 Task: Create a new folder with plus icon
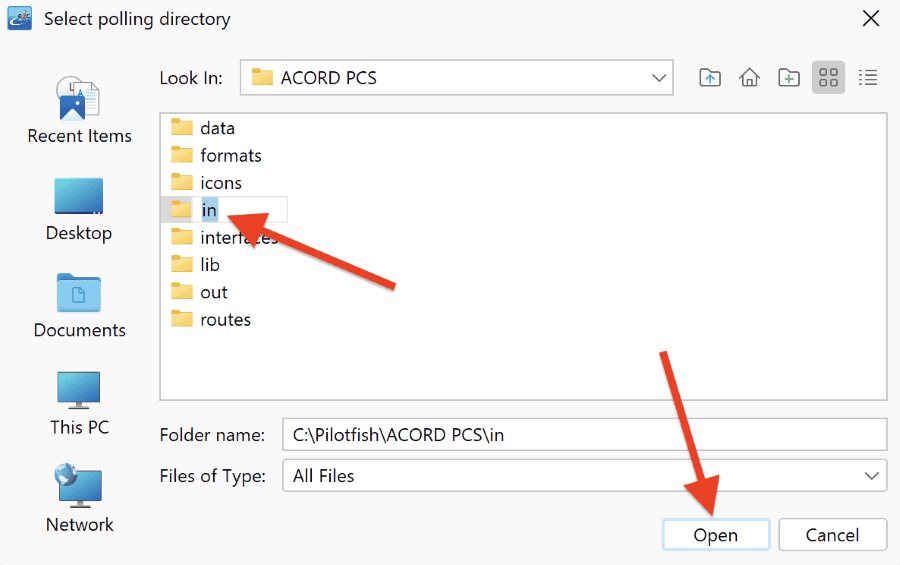[789, 78]
